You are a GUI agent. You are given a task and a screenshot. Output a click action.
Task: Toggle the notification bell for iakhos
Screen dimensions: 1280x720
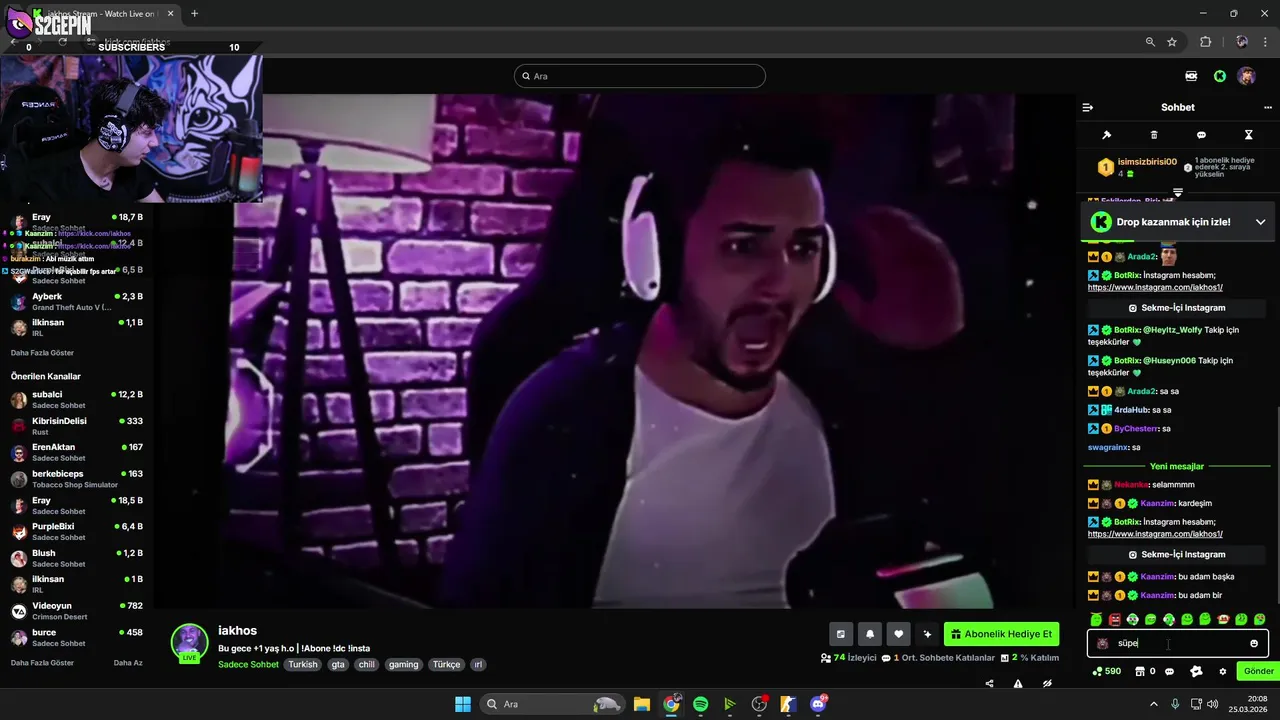click(x=870, y=634)
